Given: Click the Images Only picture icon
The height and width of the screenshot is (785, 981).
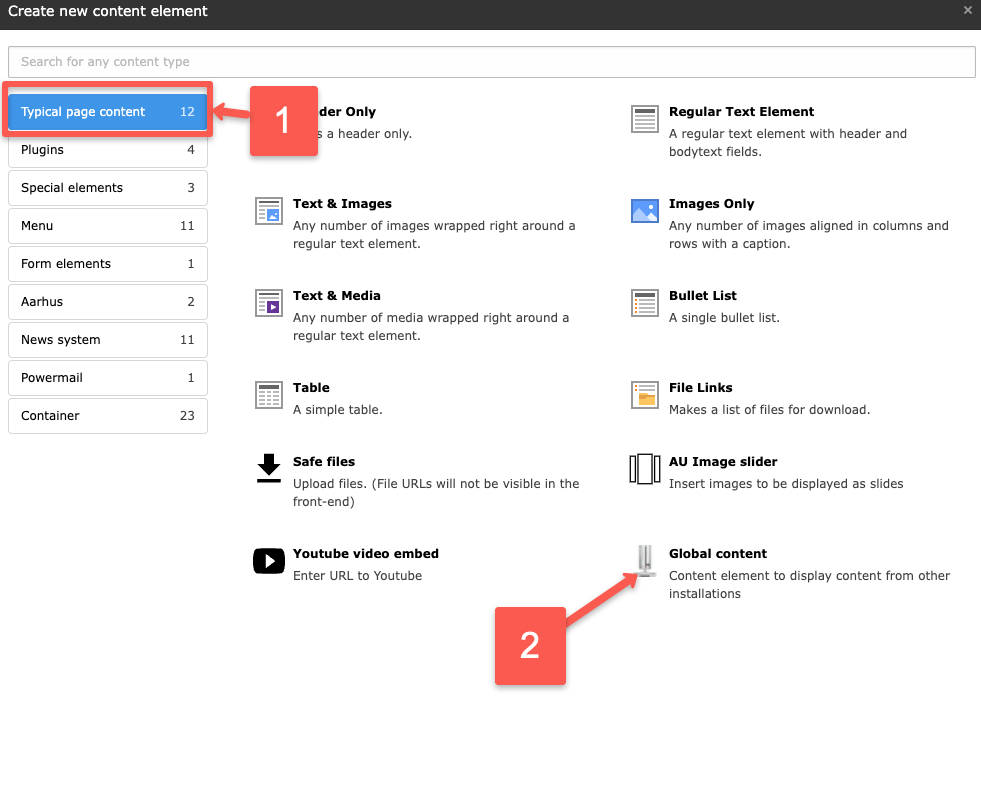Looking at the screenshot, I should pos(645,211).
